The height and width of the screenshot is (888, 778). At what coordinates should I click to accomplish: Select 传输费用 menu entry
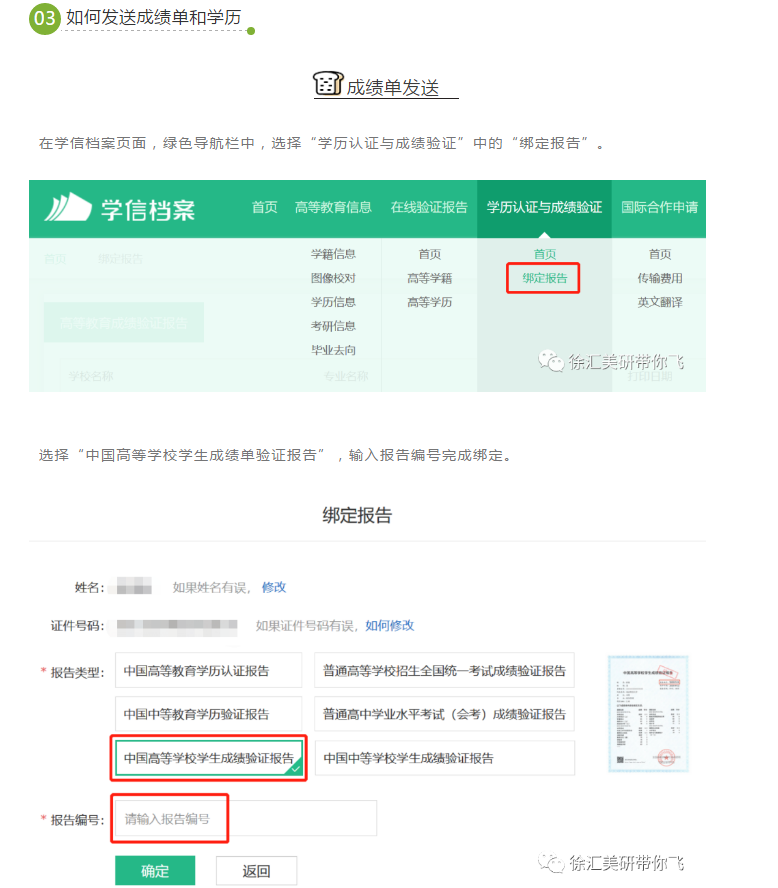click(660, 278)
